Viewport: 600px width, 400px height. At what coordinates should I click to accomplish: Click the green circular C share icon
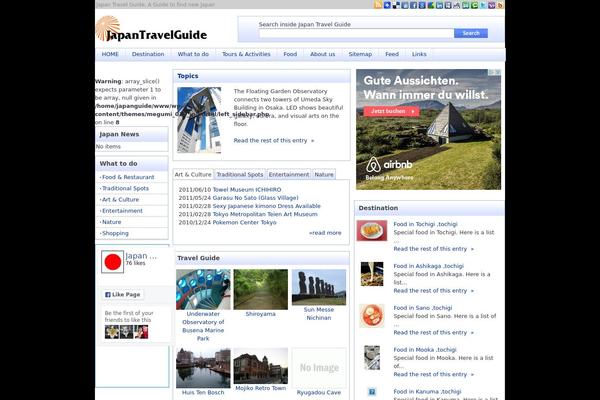(474, 5)
